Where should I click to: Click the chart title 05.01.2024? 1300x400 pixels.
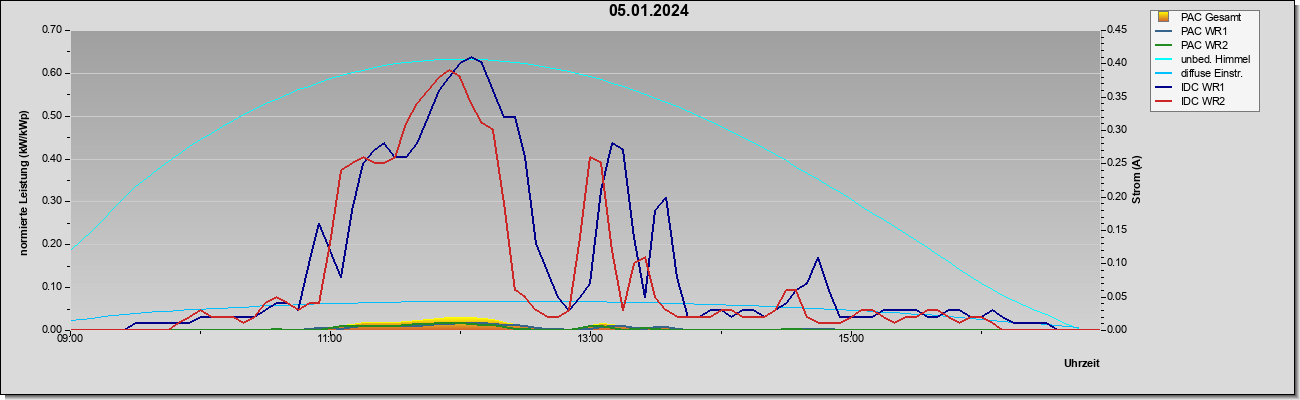click(x=649, y=11)
